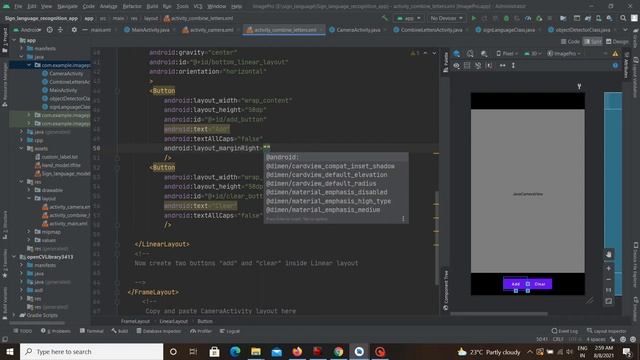The image size is (640, 360).
Task: Hide the project panel with the minus icon
Action: pyautogui.click(x=84, y=30)
